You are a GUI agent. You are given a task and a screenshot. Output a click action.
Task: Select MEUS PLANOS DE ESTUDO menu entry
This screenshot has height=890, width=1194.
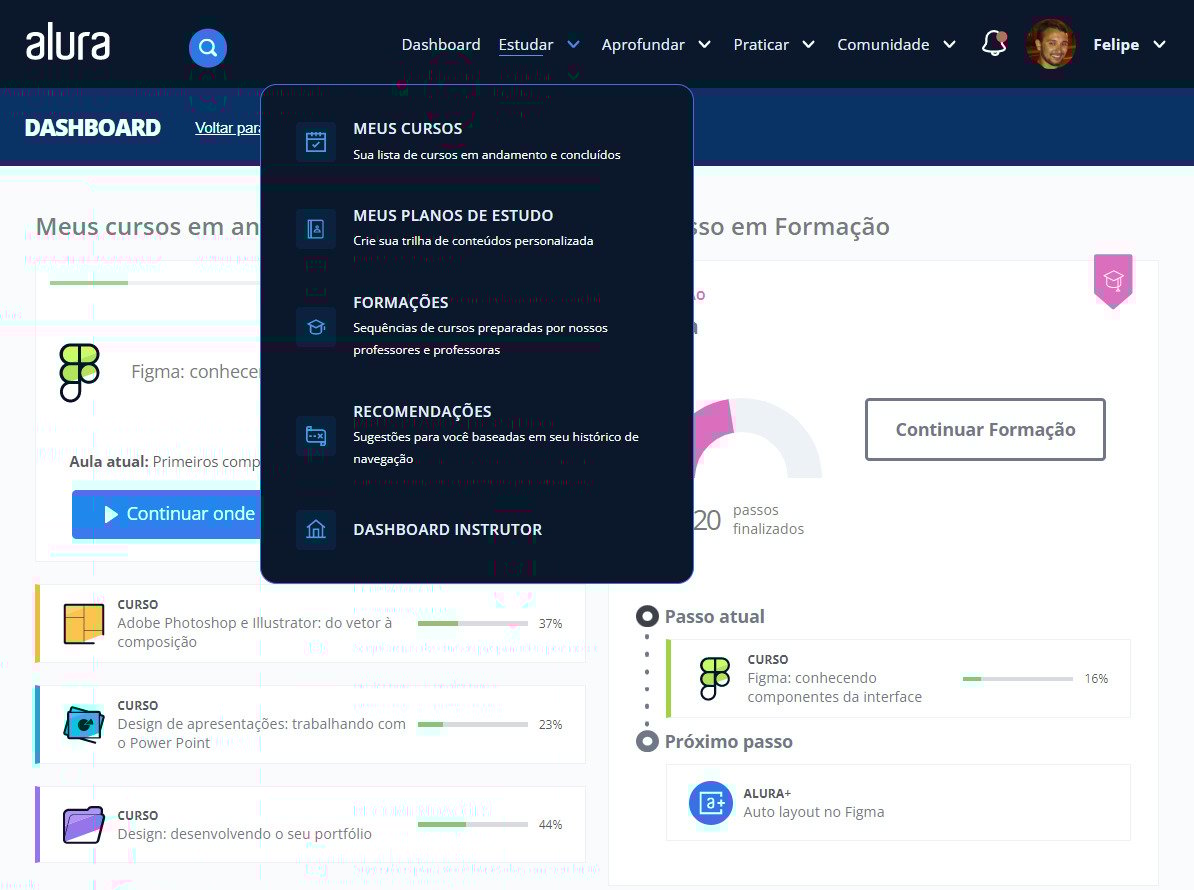[x=477, y=228]
